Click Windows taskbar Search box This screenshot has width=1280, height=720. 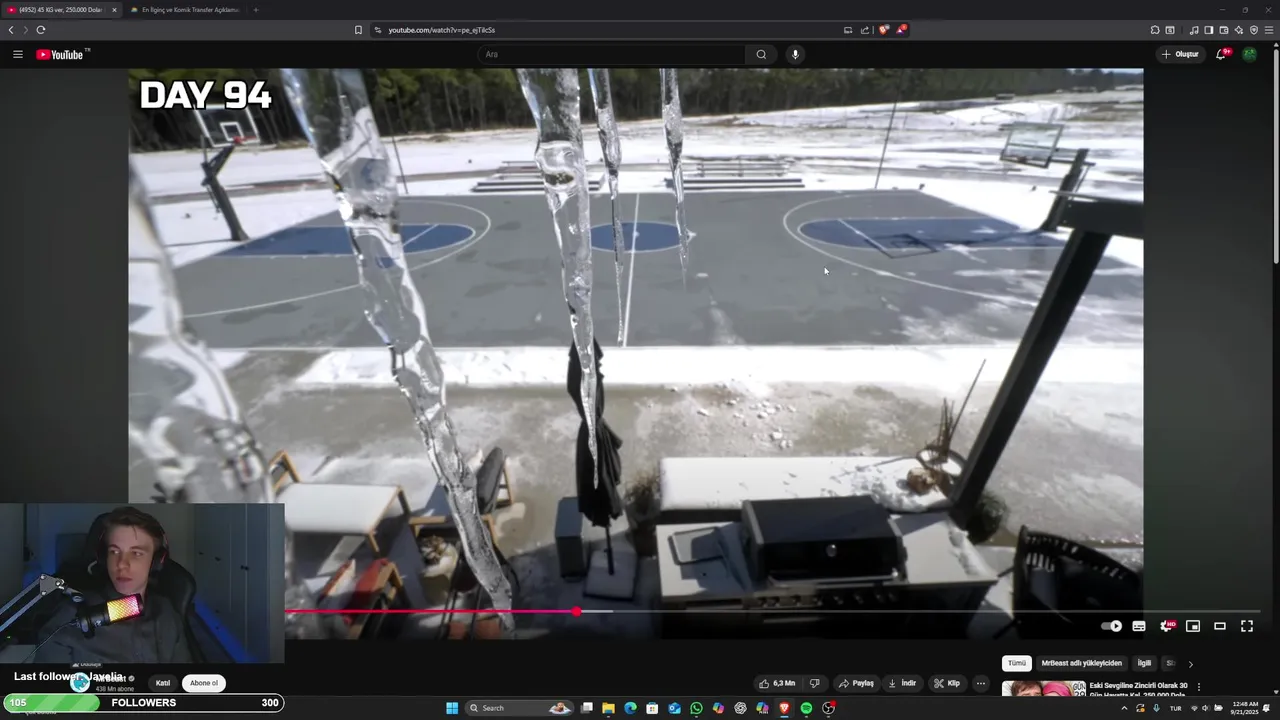pyautogui.click(x=519, y=708)
